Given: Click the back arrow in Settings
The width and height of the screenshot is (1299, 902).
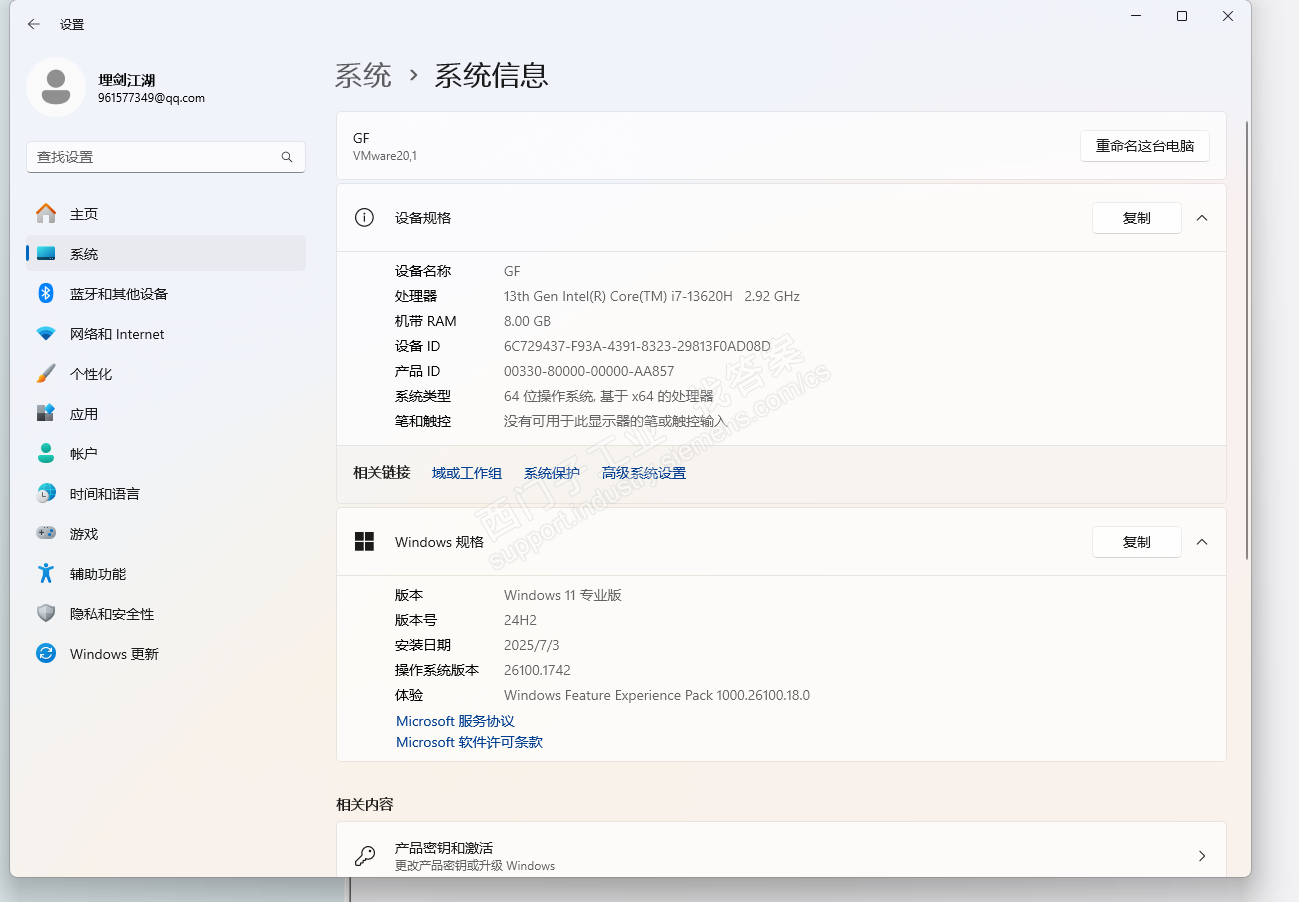Looking at the screenshot, I should 33,24.
